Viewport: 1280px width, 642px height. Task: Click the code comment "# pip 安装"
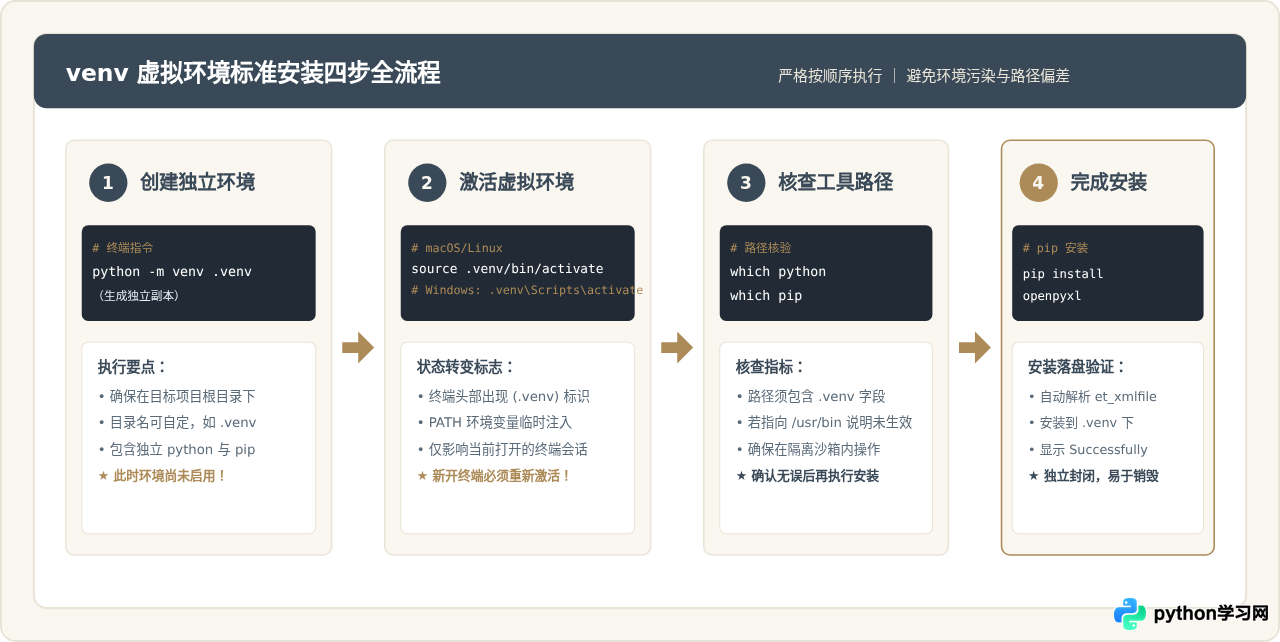point(1055,248)
